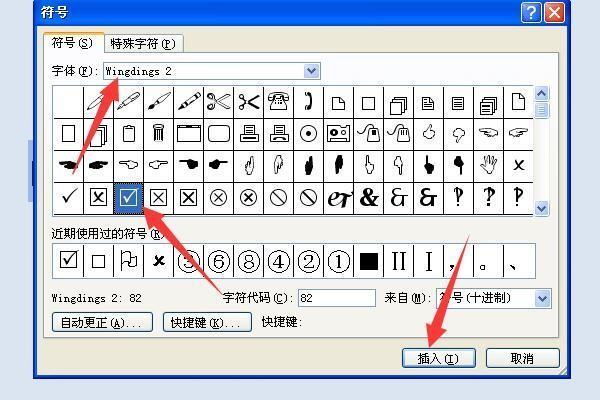Select the telephone handset symbol
The width and height of the screenshot is (600, 400).
(308, 102)
